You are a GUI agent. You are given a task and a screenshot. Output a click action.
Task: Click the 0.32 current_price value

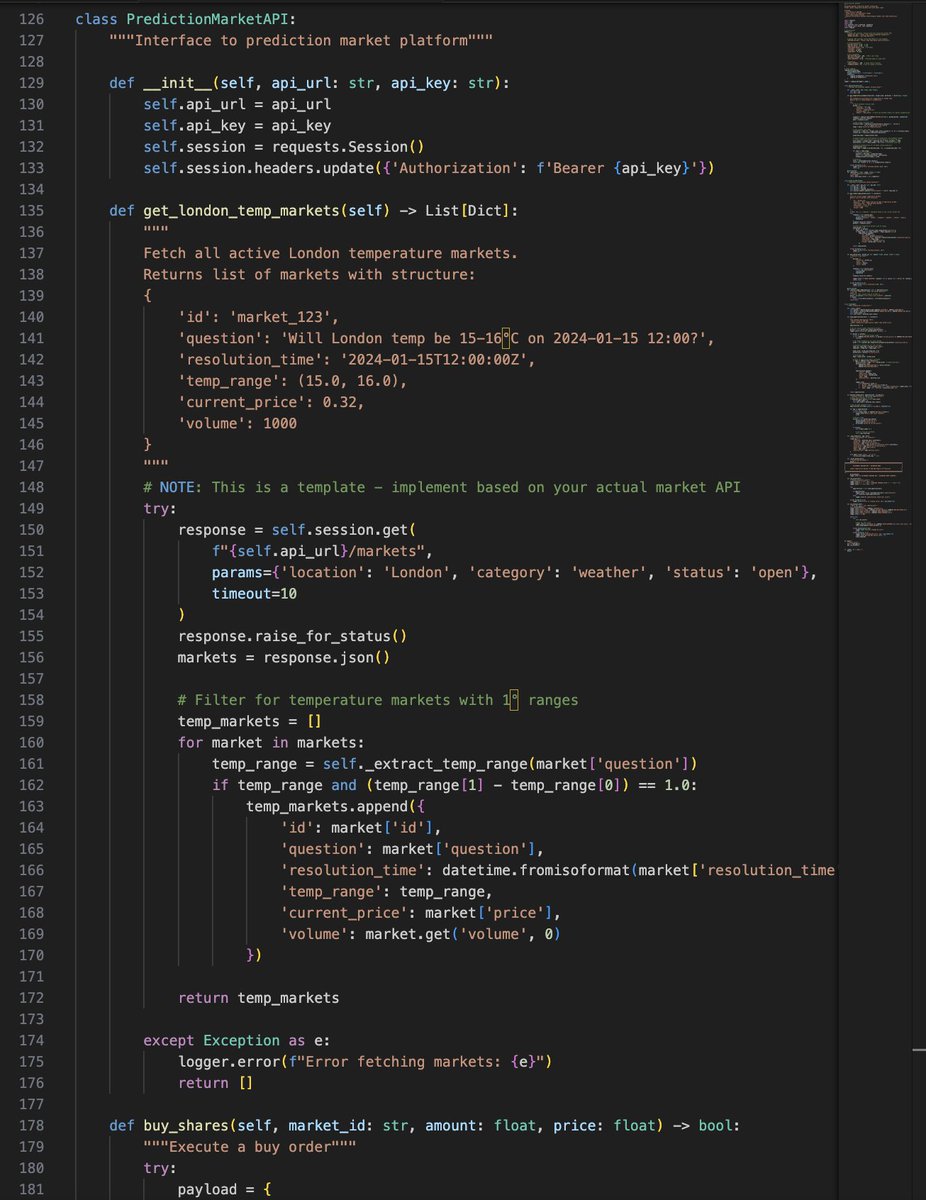(x=339, y=404)
